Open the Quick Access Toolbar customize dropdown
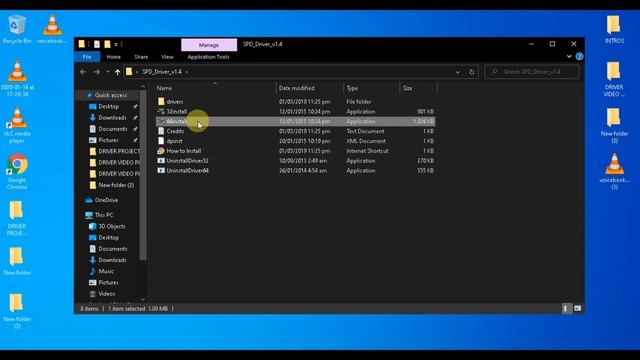Screen dimensions: 640x360 (116, 44)
